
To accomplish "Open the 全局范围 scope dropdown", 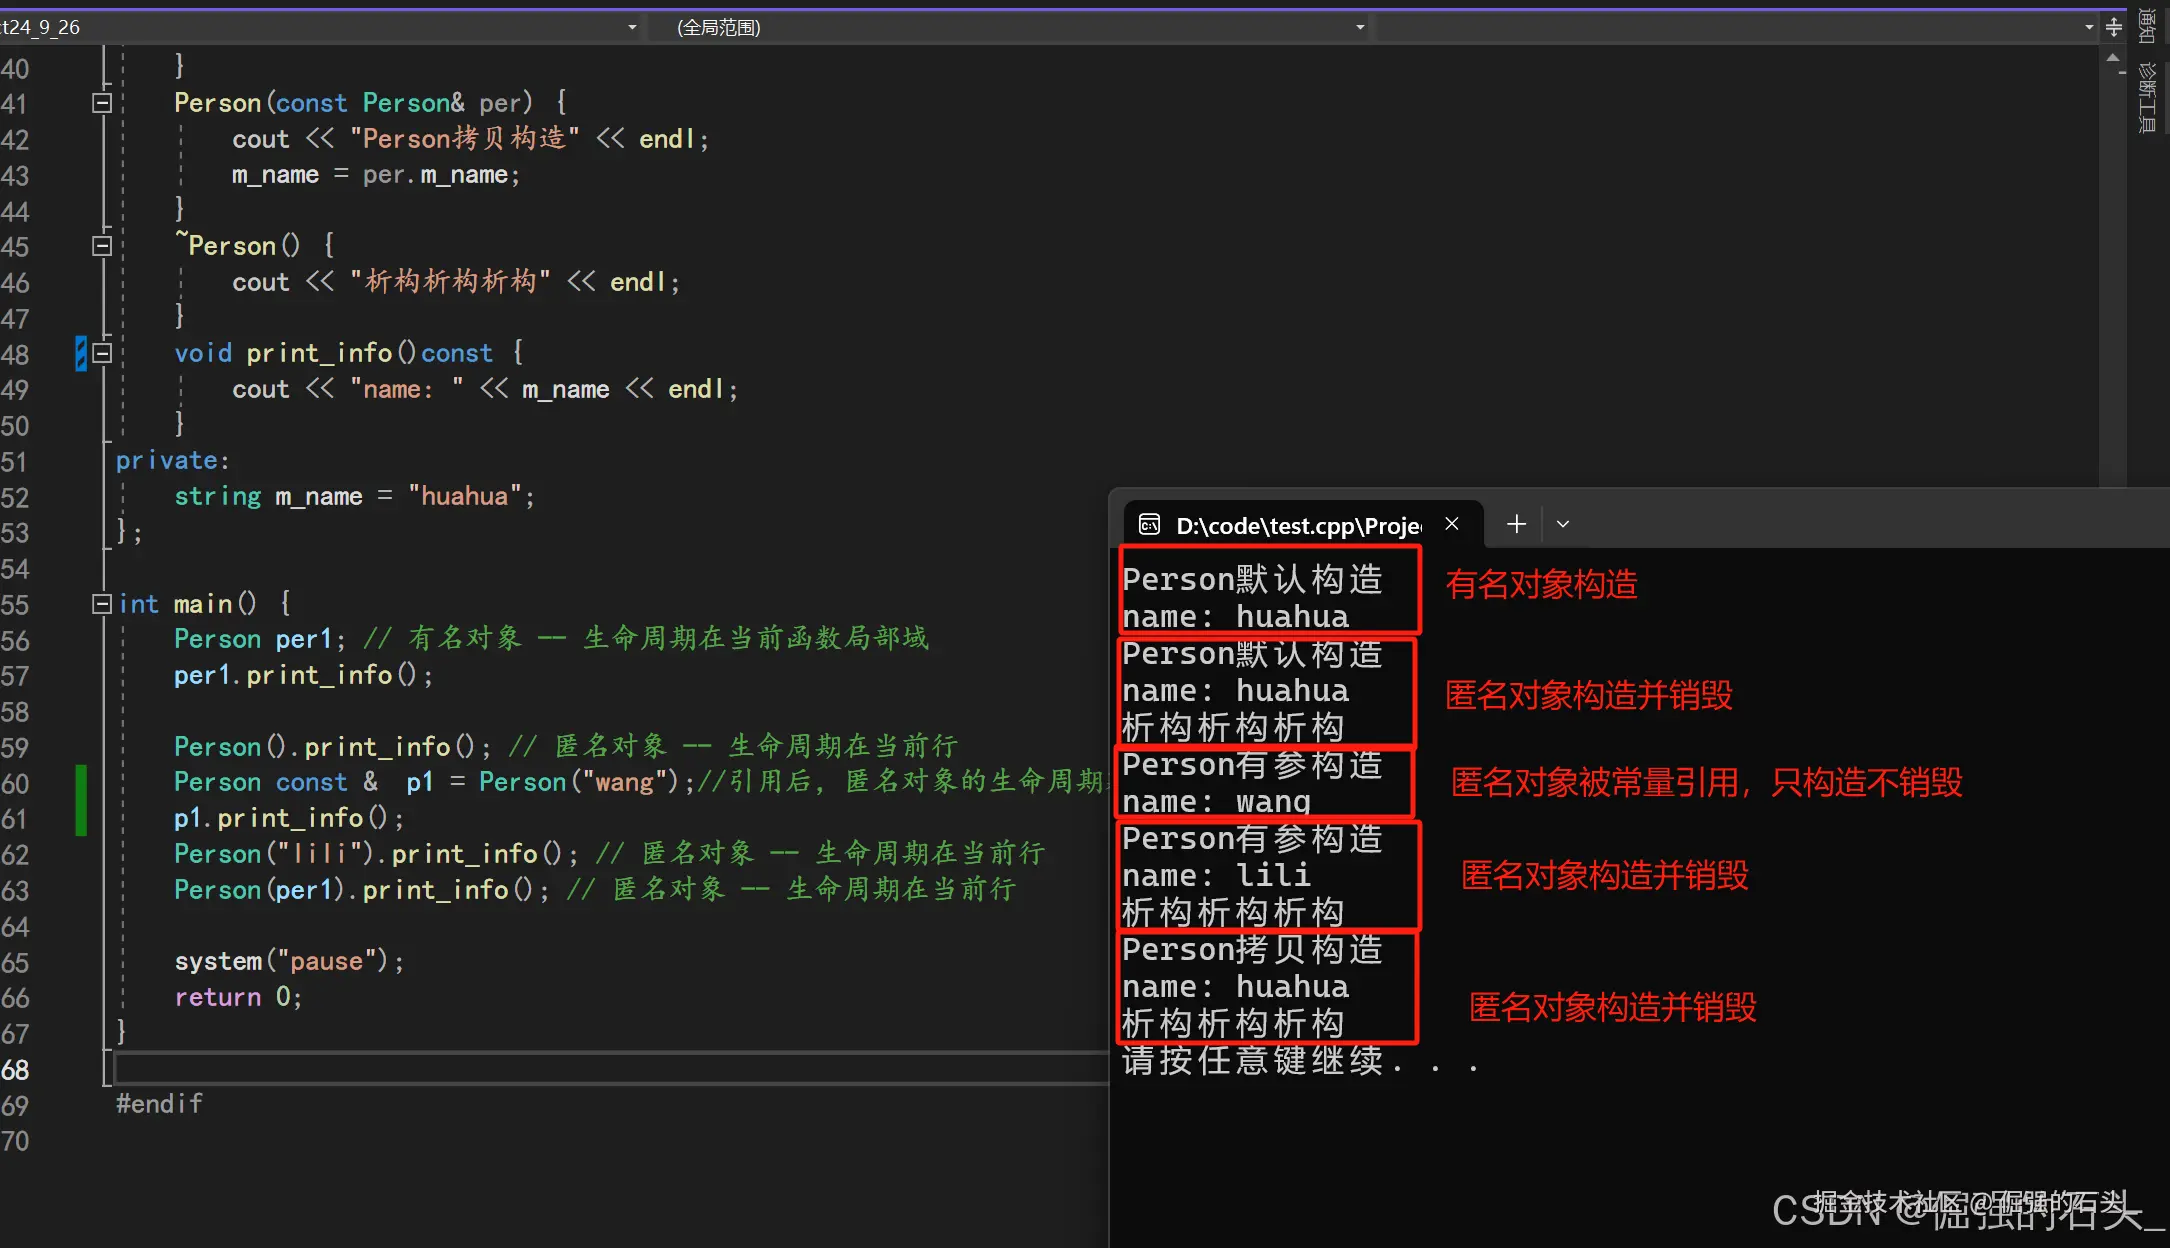I will tap(1359, 27).
